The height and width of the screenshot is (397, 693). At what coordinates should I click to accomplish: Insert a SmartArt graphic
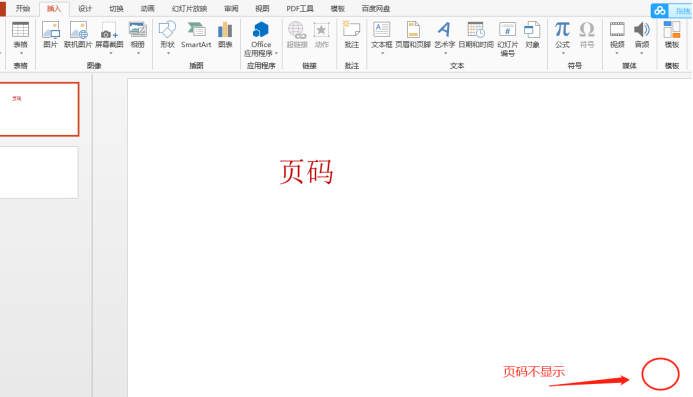[196, 34]
